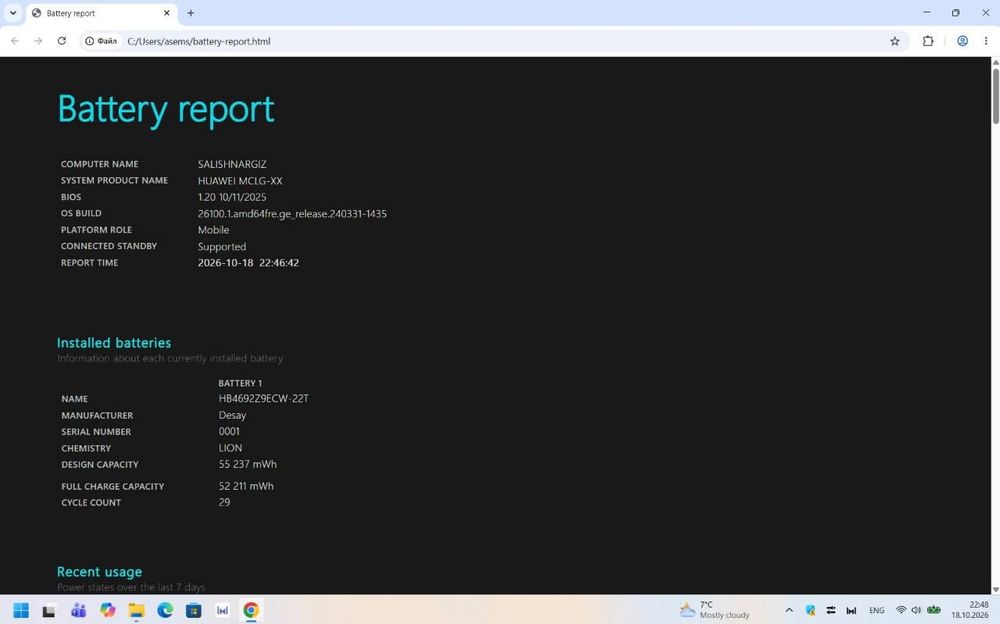Click the colorful shield tray icon
The width and height of the screenshot is (1000, 624).
[x=810, y=611]
